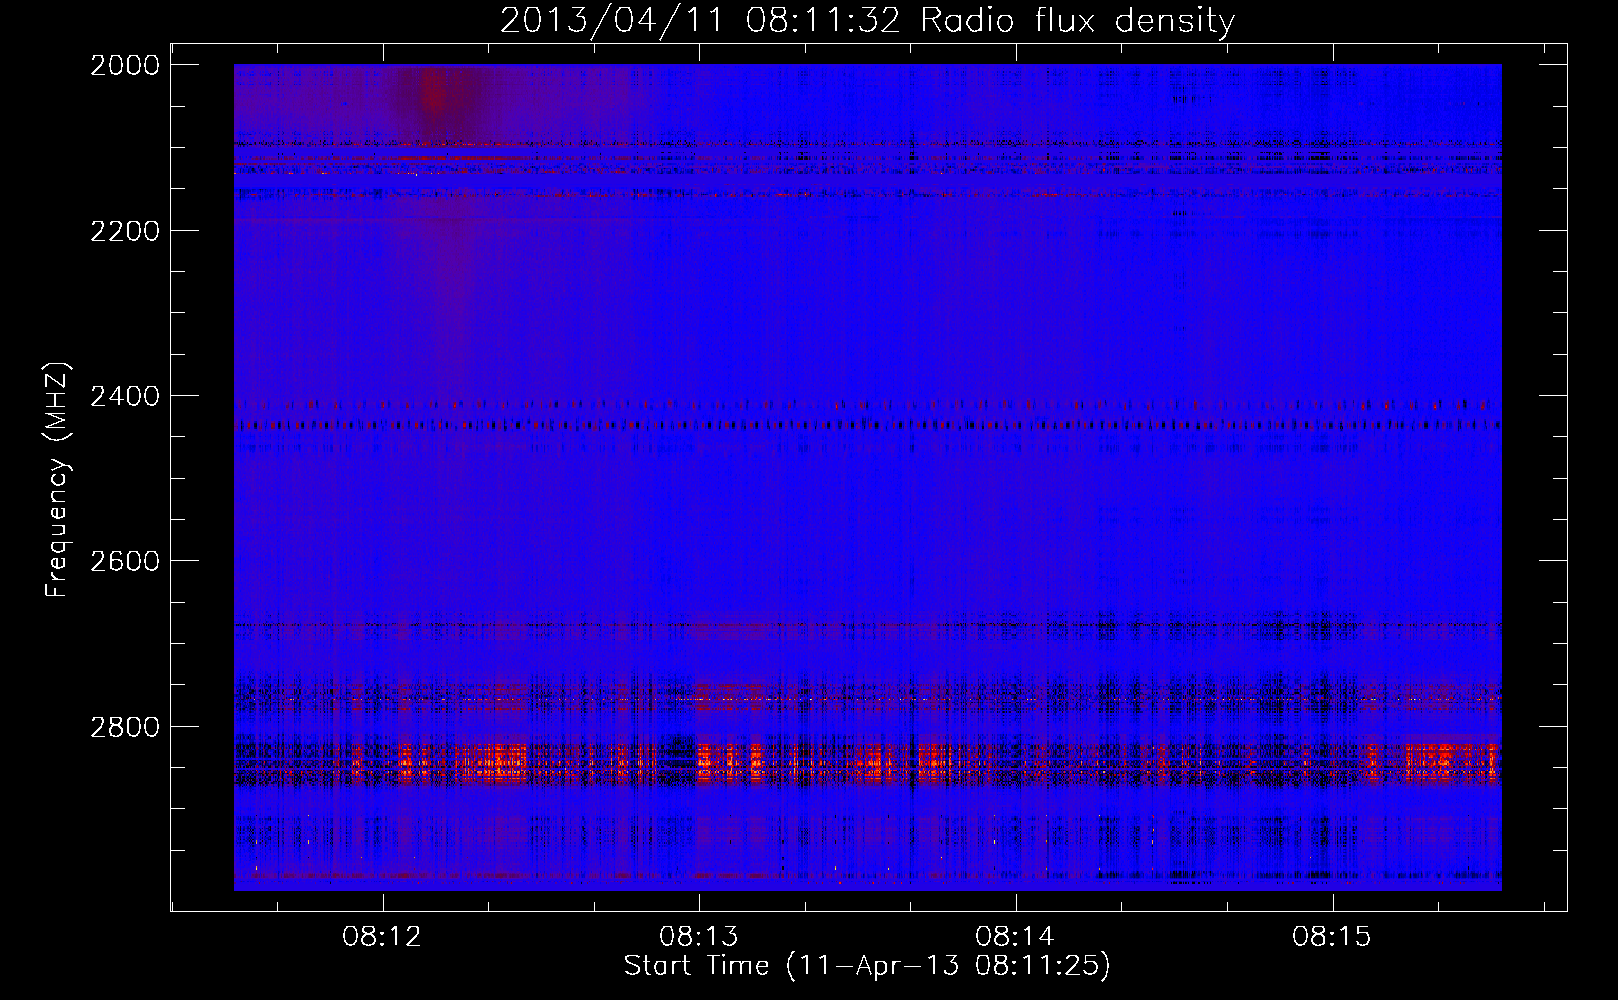The width and height of the screenshot is (1618, 1000).
Task: Select the 2600 frequency tick label
Action: (x=125, y=561)
